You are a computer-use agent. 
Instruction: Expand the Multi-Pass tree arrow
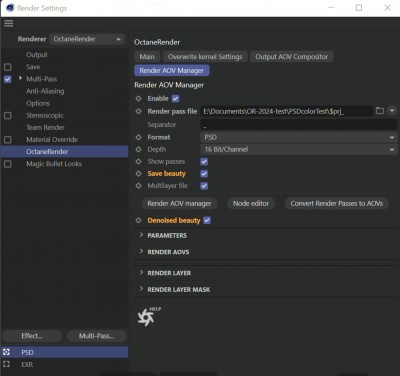point(20,78)
